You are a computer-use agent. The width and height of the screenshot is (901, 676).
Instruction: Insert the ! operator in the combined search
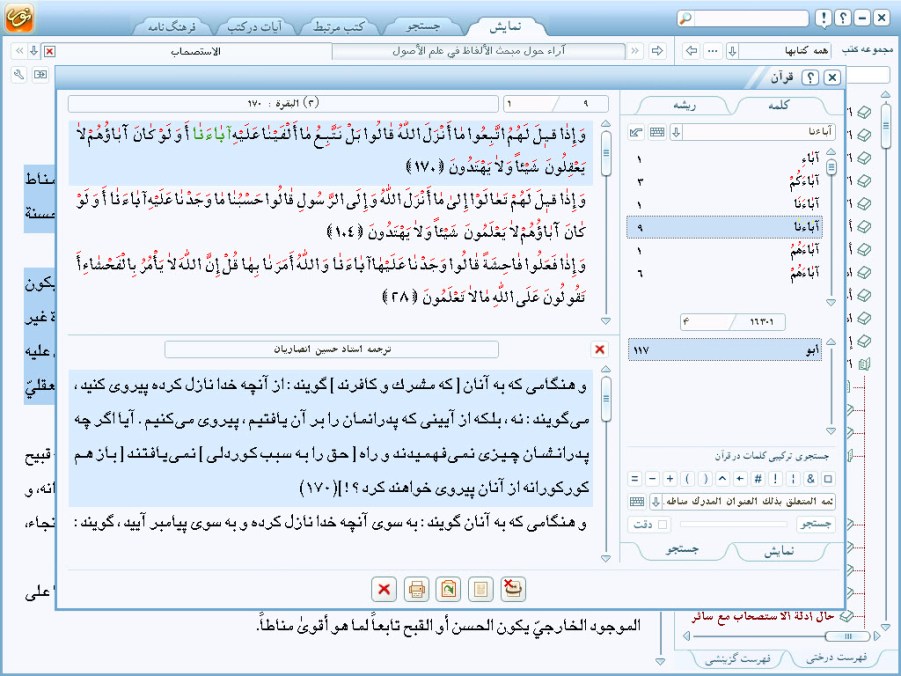(775, 478)
